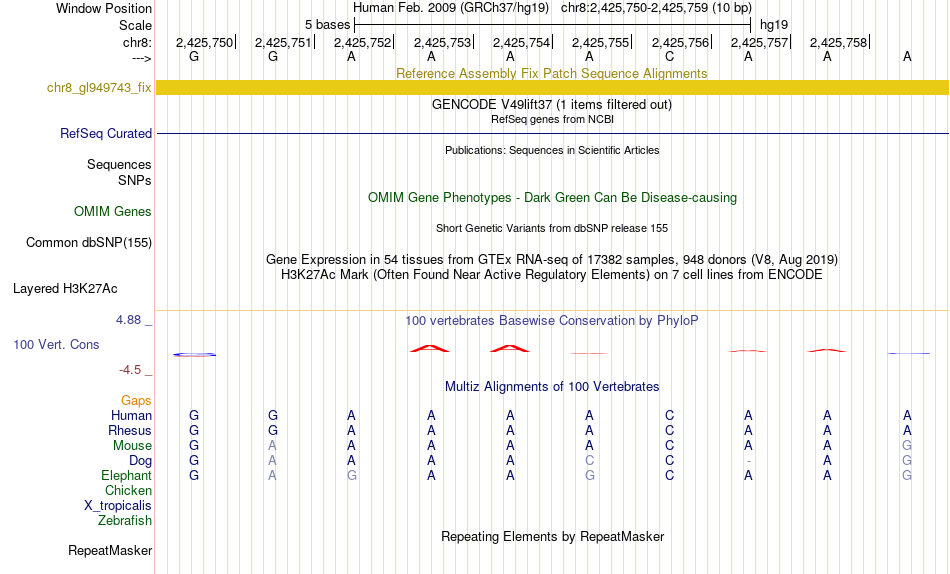Screen dimensions: 950x574
Task: Click the GTEx Gene Expression track title
Action: (x=552, y=259)
